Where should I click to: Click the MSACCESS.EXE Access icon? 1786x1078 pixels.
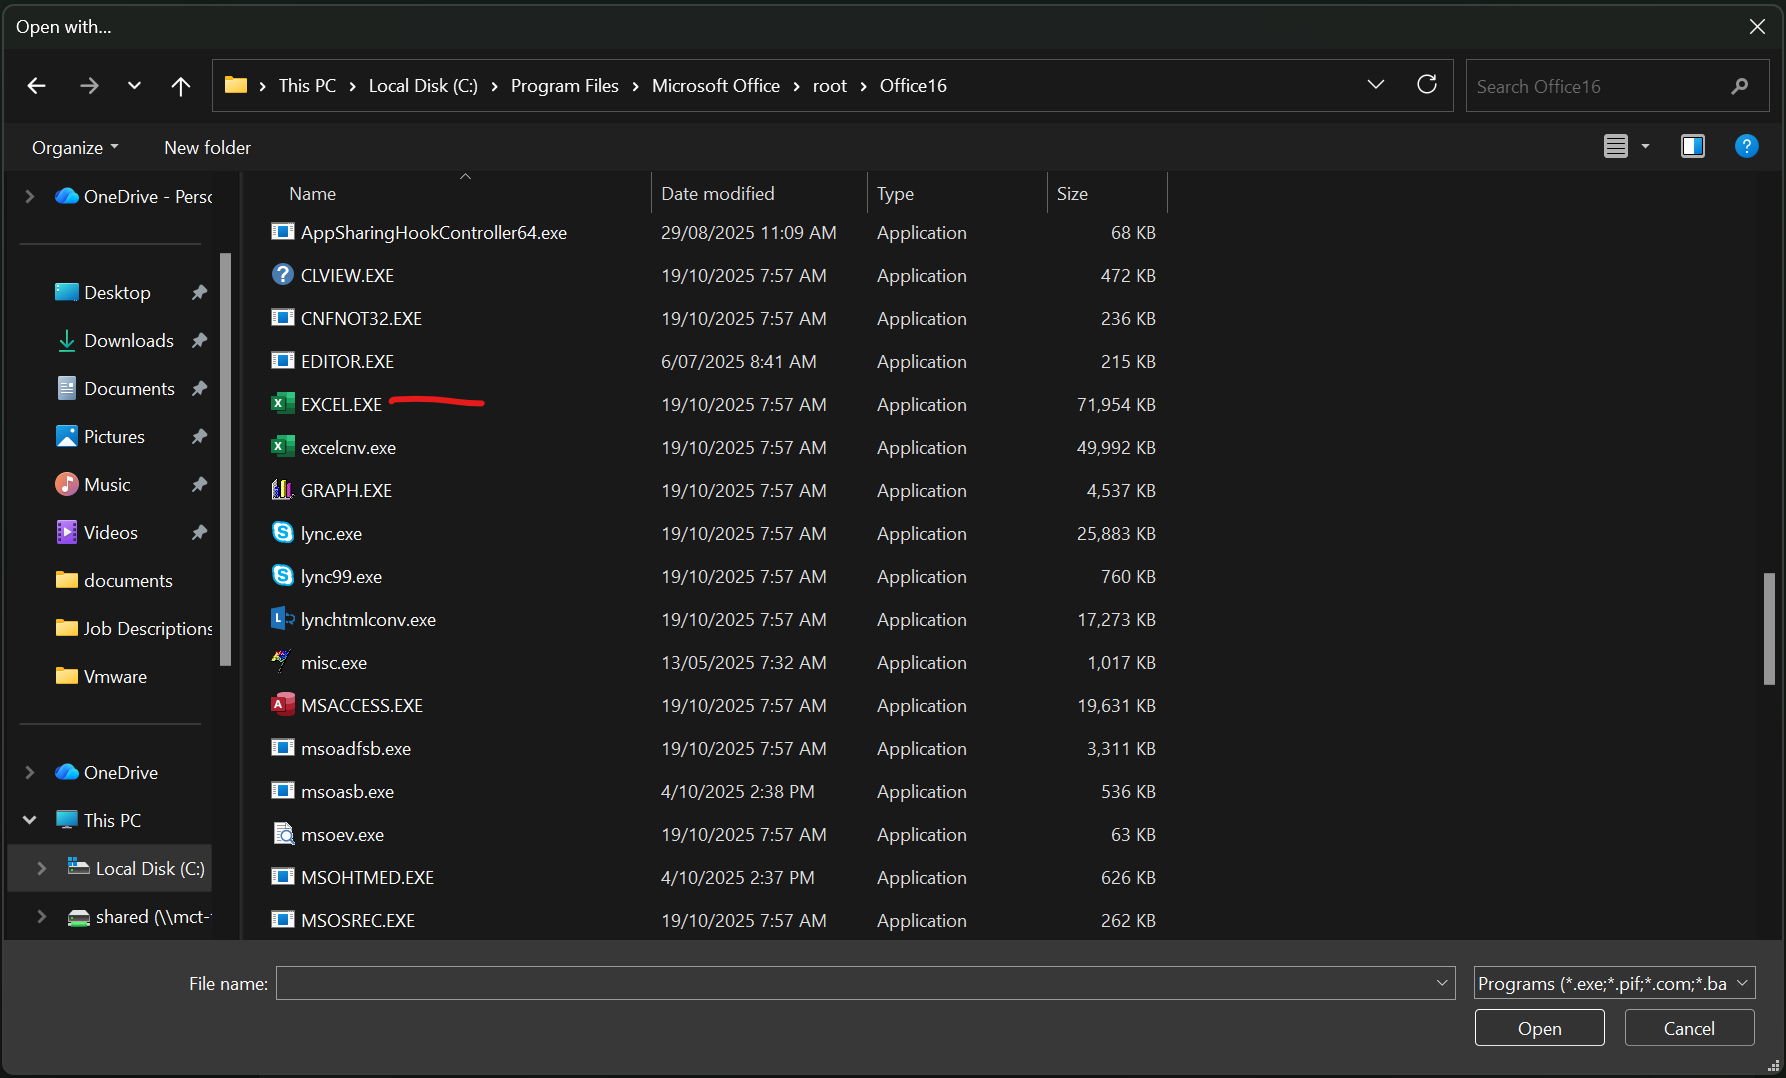(x=283, y=705)
